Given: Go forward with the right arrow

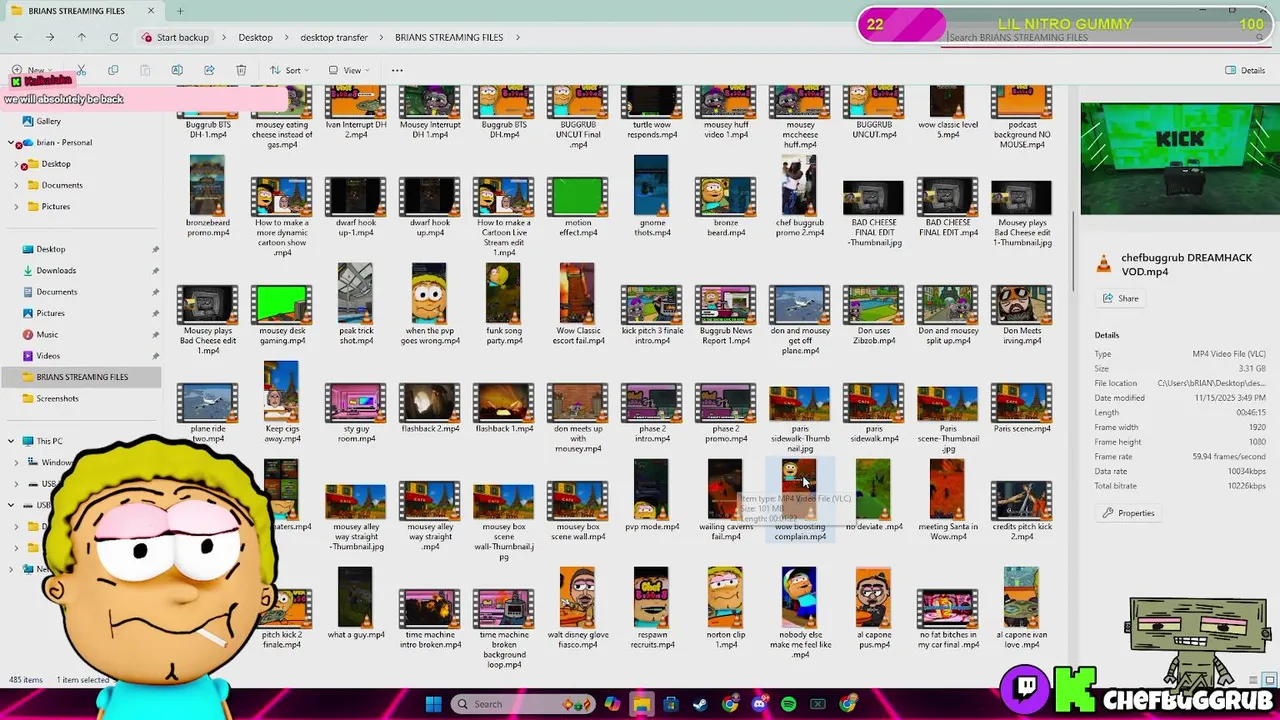Looking at the screenshot, I should pos(50,37).
